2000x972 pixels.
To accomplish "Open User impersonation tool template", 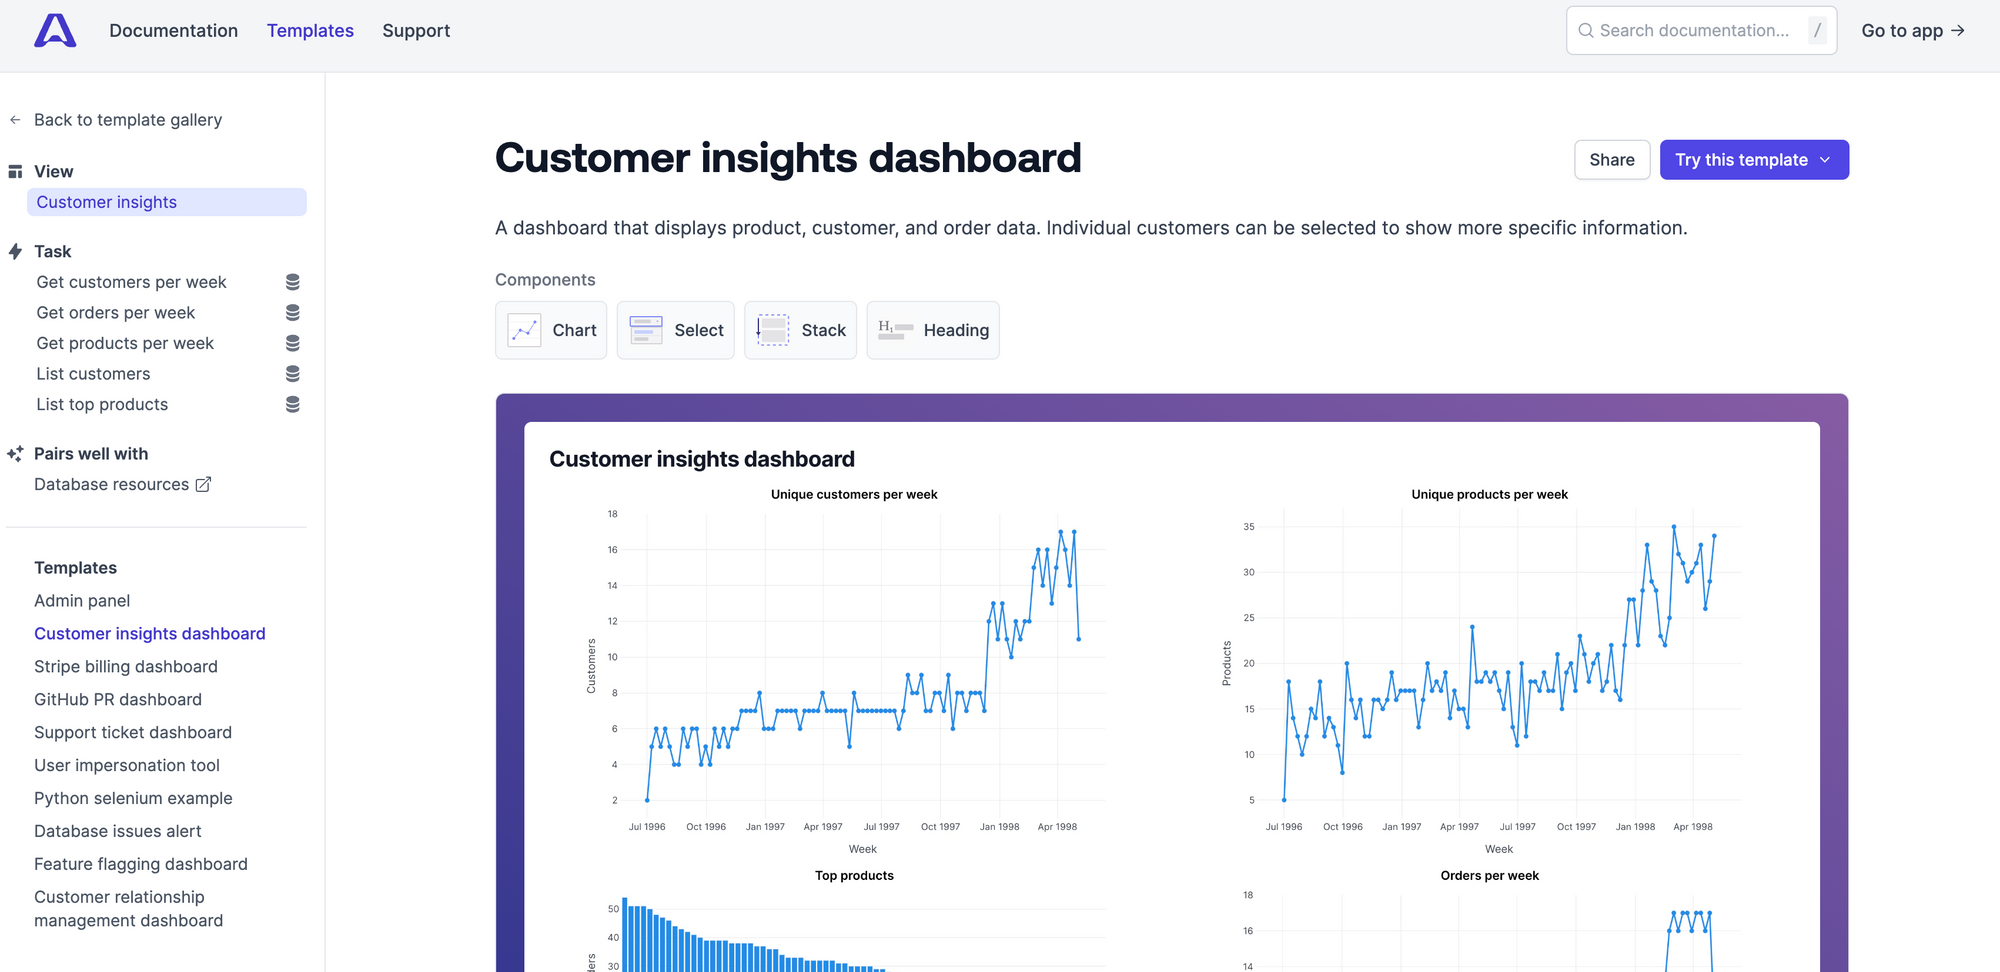I will pyautogui.click(x=127, y=766).
